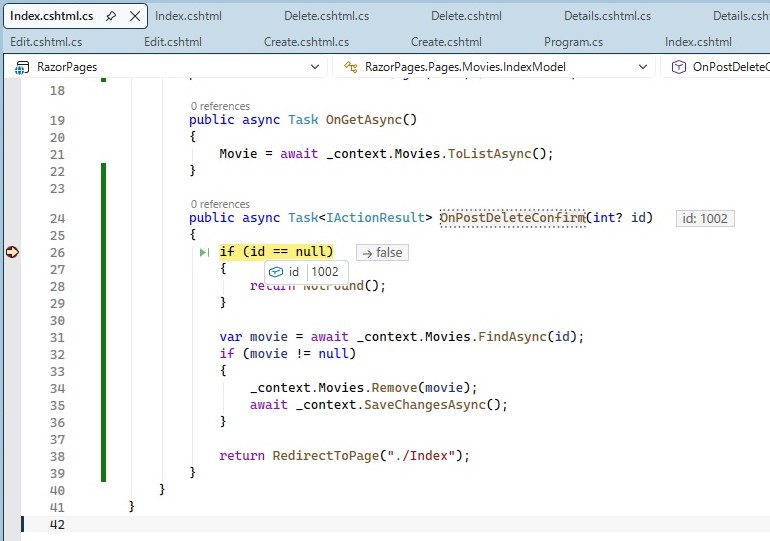770x541 pixels.
Task: Close the Index.cshtml.cs tab
Action: point(135,16)
